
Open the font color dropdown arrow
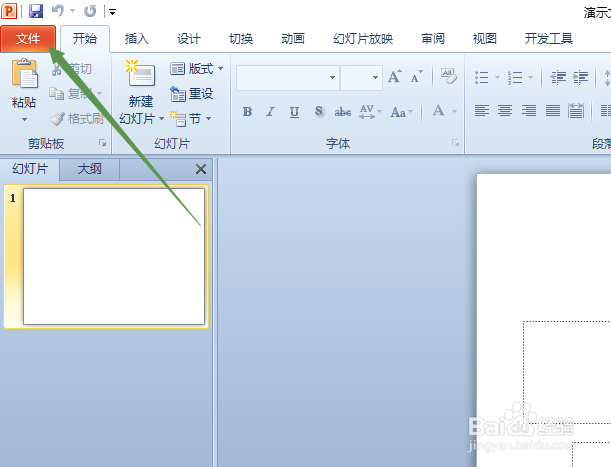(454, 111)
